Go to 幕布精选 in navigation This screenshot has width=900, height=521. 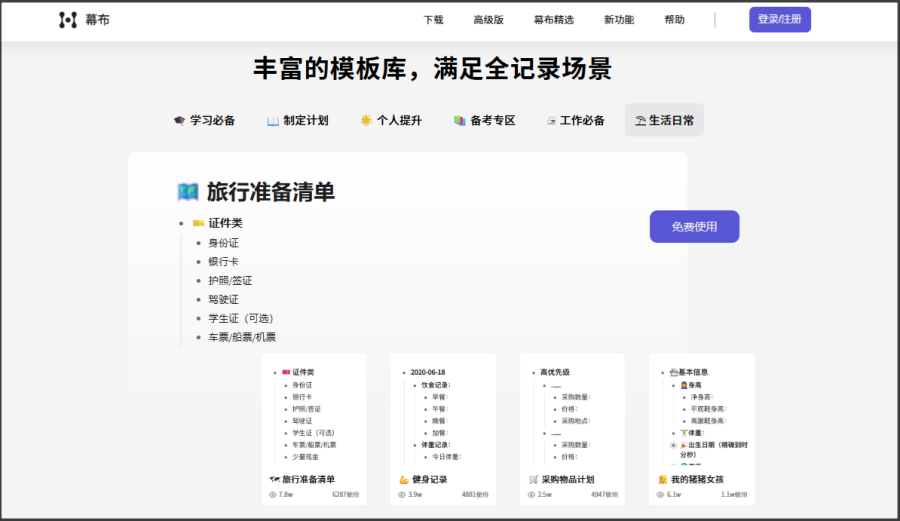point(553,20)
